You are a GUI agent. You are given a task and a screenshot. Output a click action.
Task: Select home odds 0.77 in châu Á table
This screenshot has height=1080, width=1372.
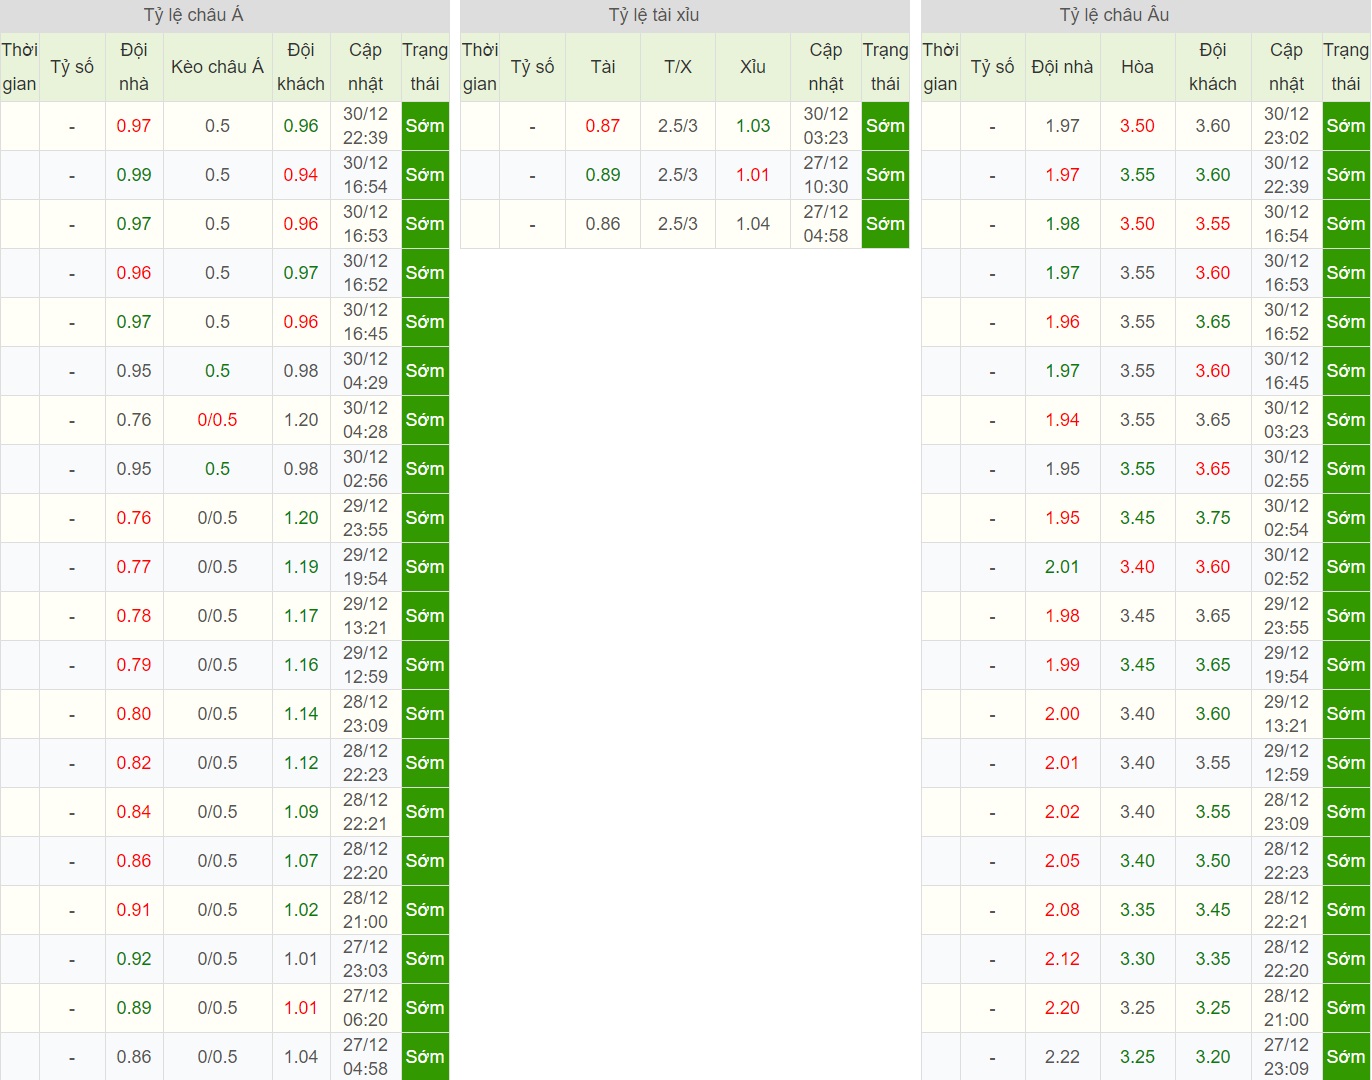(134, 567)
